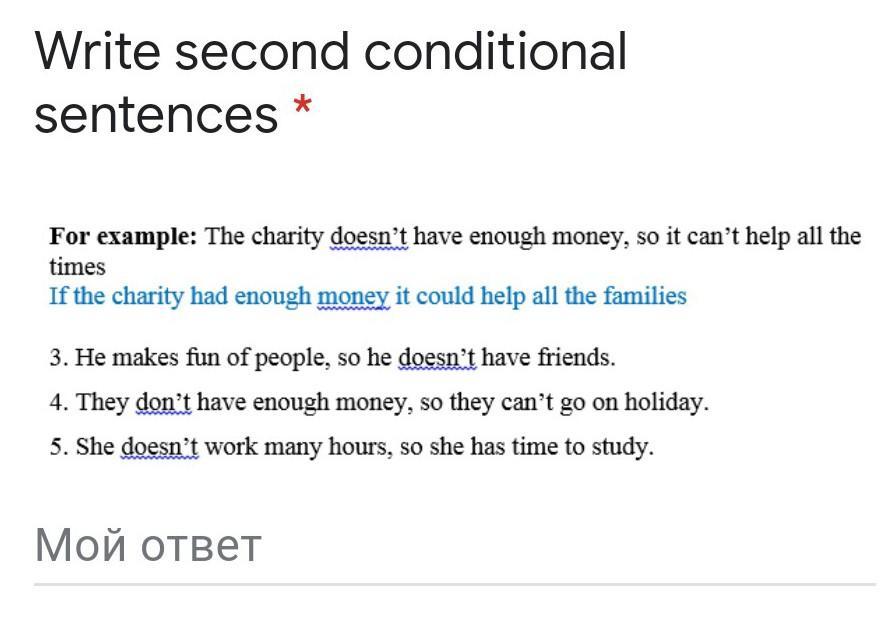The height and width of the screenshot is (640, 880).
Task: Click sentence 4 about going on holiday
Action: pyautogui.click(x=379, y=403)
